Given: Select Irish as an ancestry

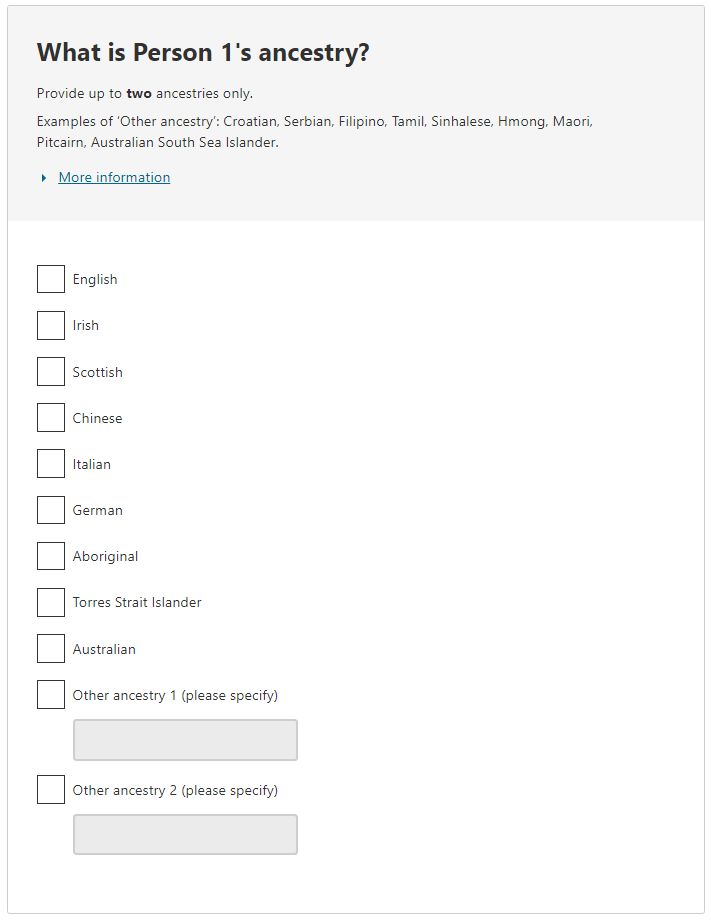Looking at the screenshot, I should click(x=50, y=325).
